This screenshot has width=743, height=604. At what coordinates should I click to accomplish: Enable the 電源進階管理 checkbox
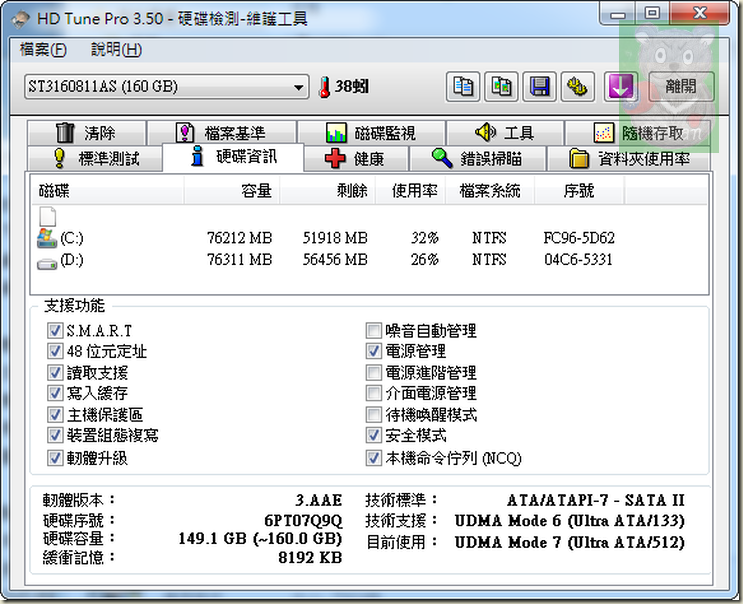pyautogui.click(x=373, y=372)
